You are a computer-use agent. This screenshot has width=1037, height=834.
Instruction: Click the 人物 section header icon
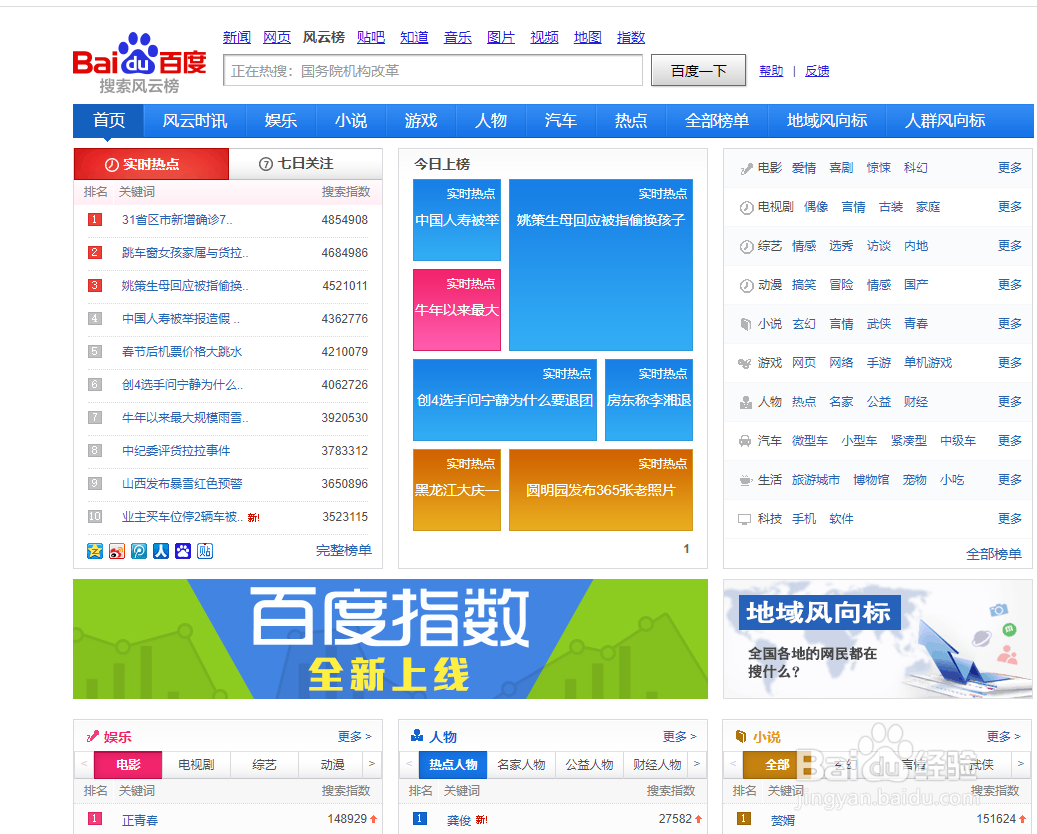pos(417,735)
